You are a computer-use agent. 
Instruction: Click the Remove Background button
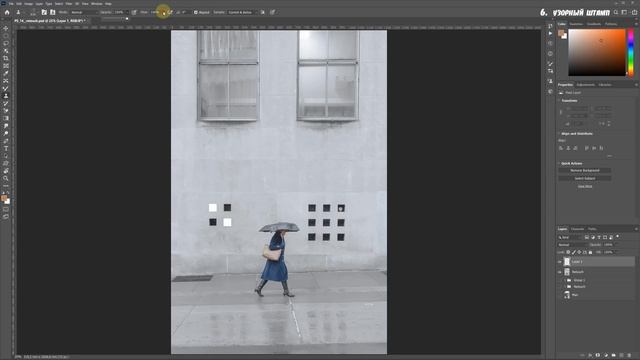coord(584,170)
